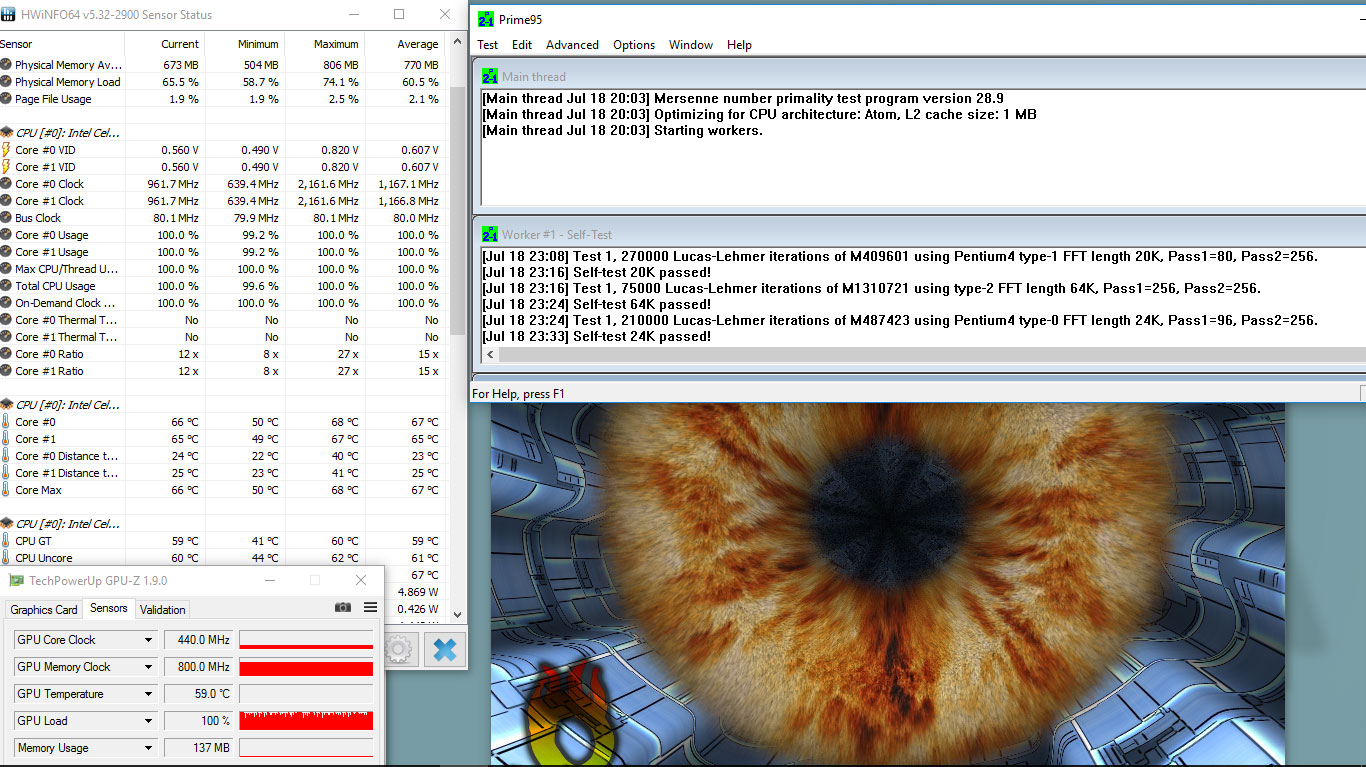Click the Current column header in HWiNFO
1366x767 pixels.
click(165, 44)
